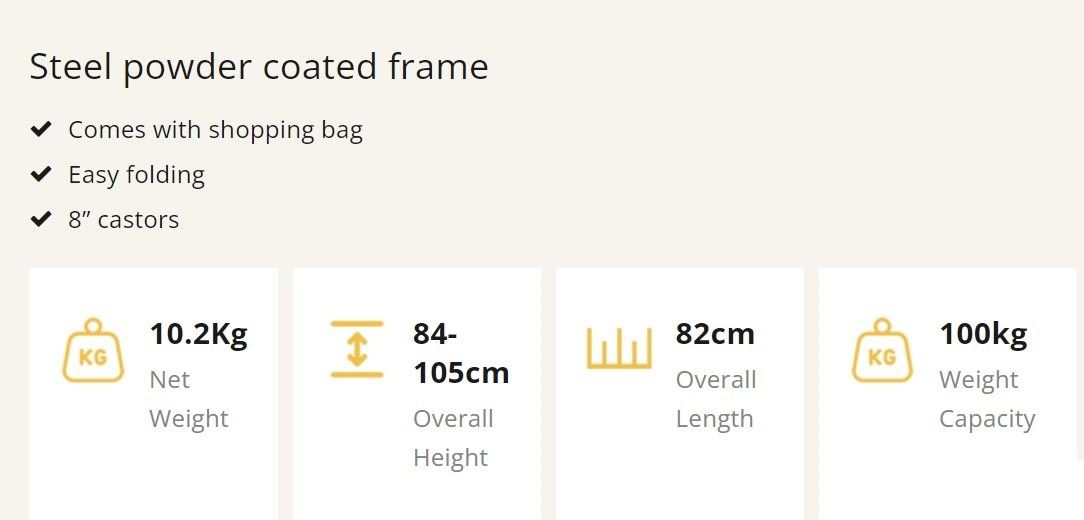Click the 'Overall Length' label
This screenshot has height=520, width=1084.
(715, 399)
